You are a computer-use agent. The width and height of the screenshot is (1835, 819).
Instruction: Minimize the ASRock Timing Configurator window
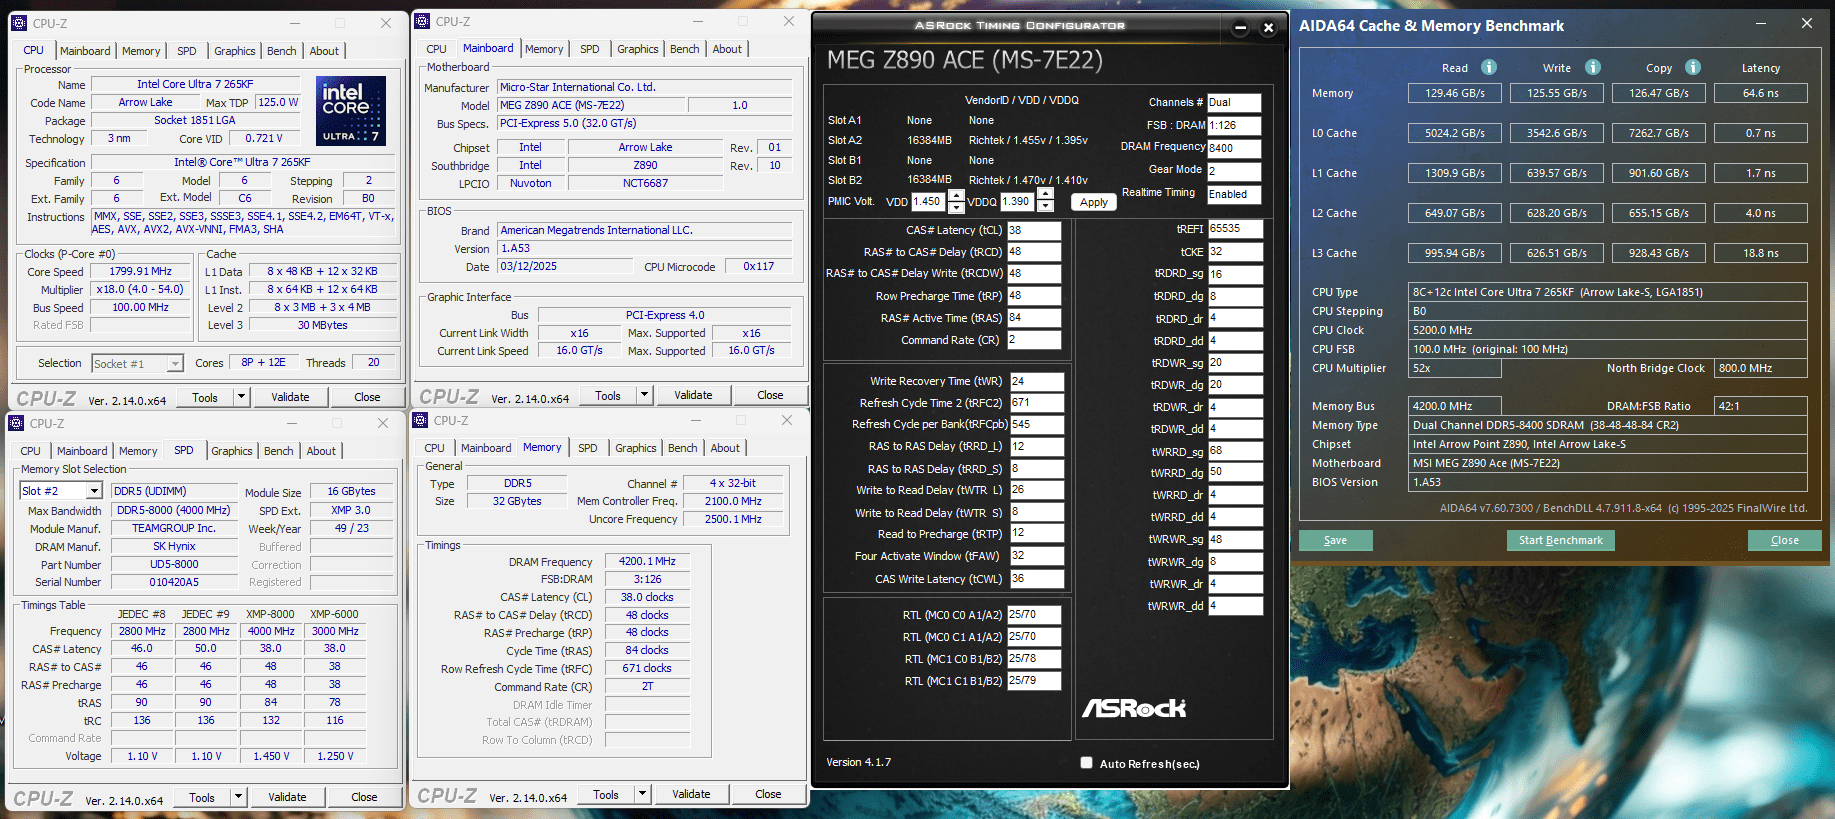pos(1240,28)
